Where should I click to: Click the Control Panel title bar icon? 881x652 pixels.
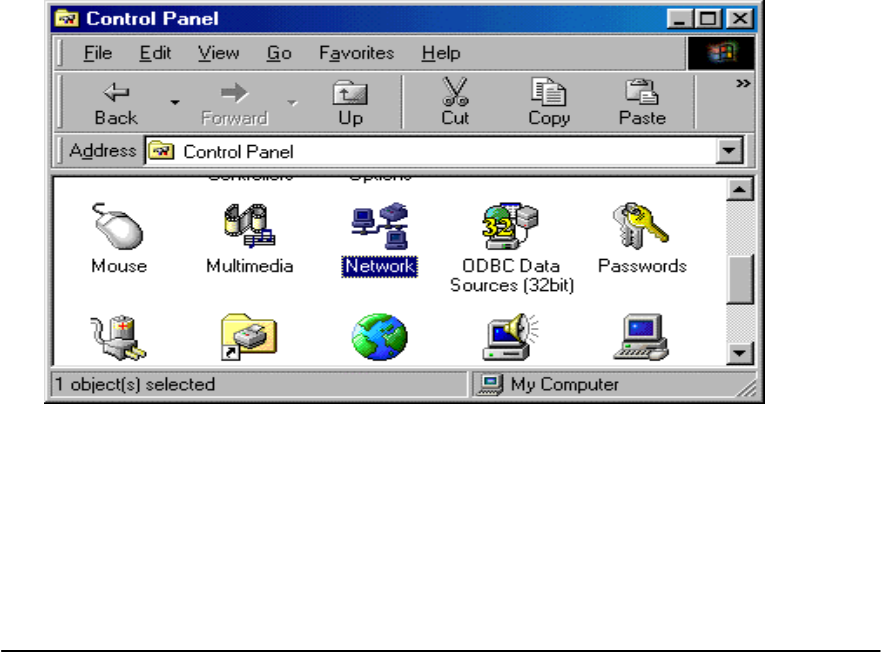(67, 19)
